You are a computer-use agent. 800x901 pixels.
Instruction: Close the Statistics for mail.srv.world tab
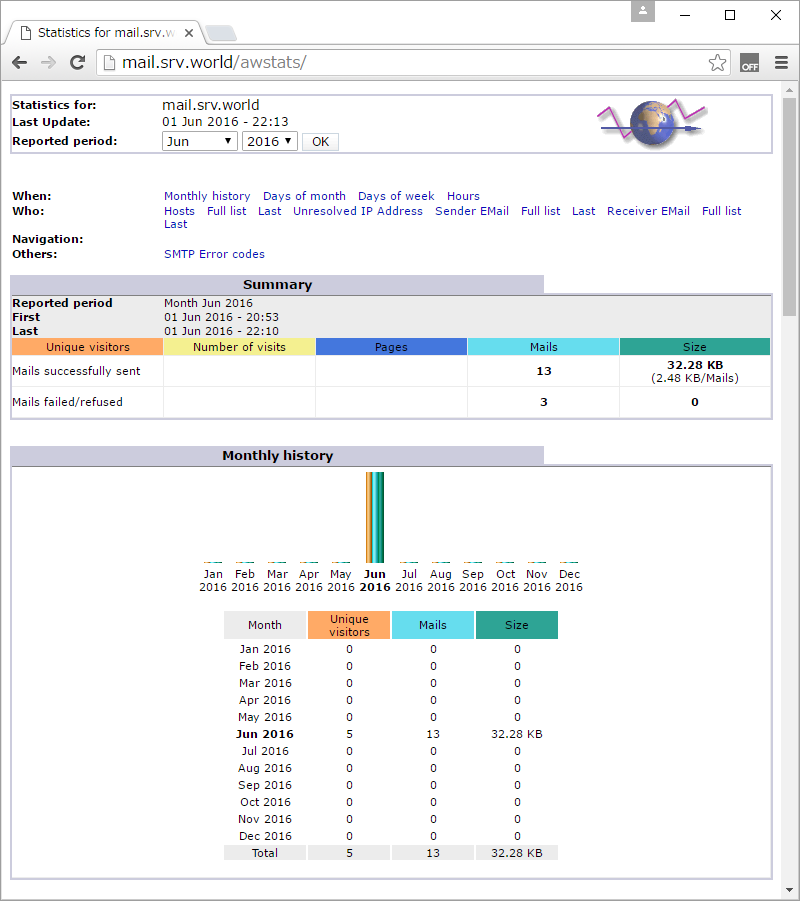(x=189, y=33)
